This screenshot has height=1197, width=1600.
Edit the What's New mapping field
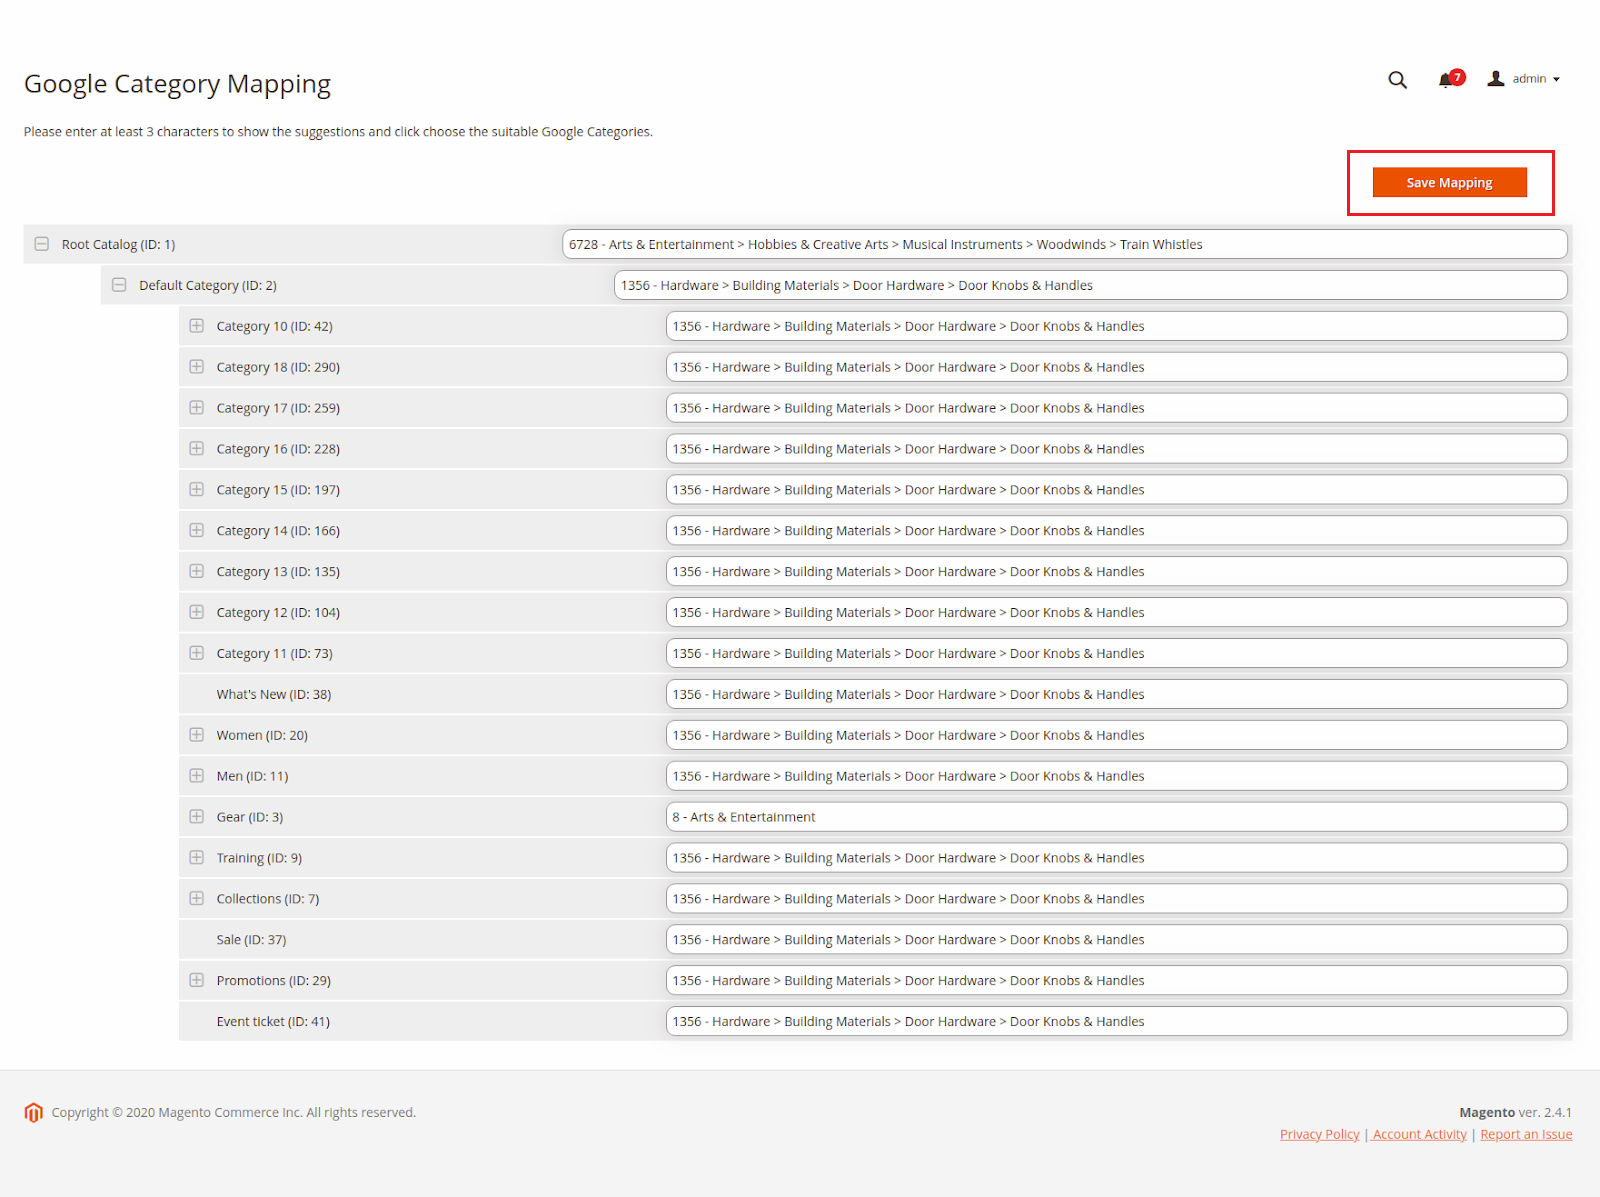tap(1117, 694)
